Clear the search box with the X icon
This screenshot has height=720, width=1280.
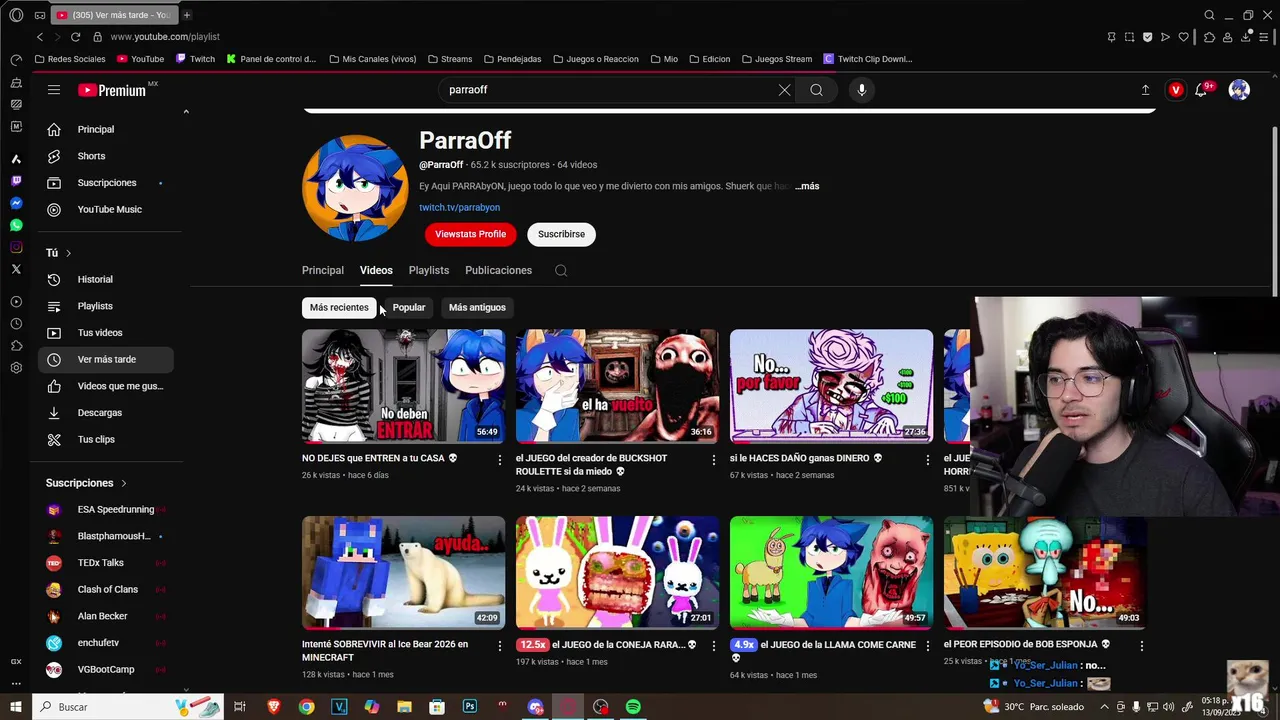pyautogui.click(x=784, y=90)
